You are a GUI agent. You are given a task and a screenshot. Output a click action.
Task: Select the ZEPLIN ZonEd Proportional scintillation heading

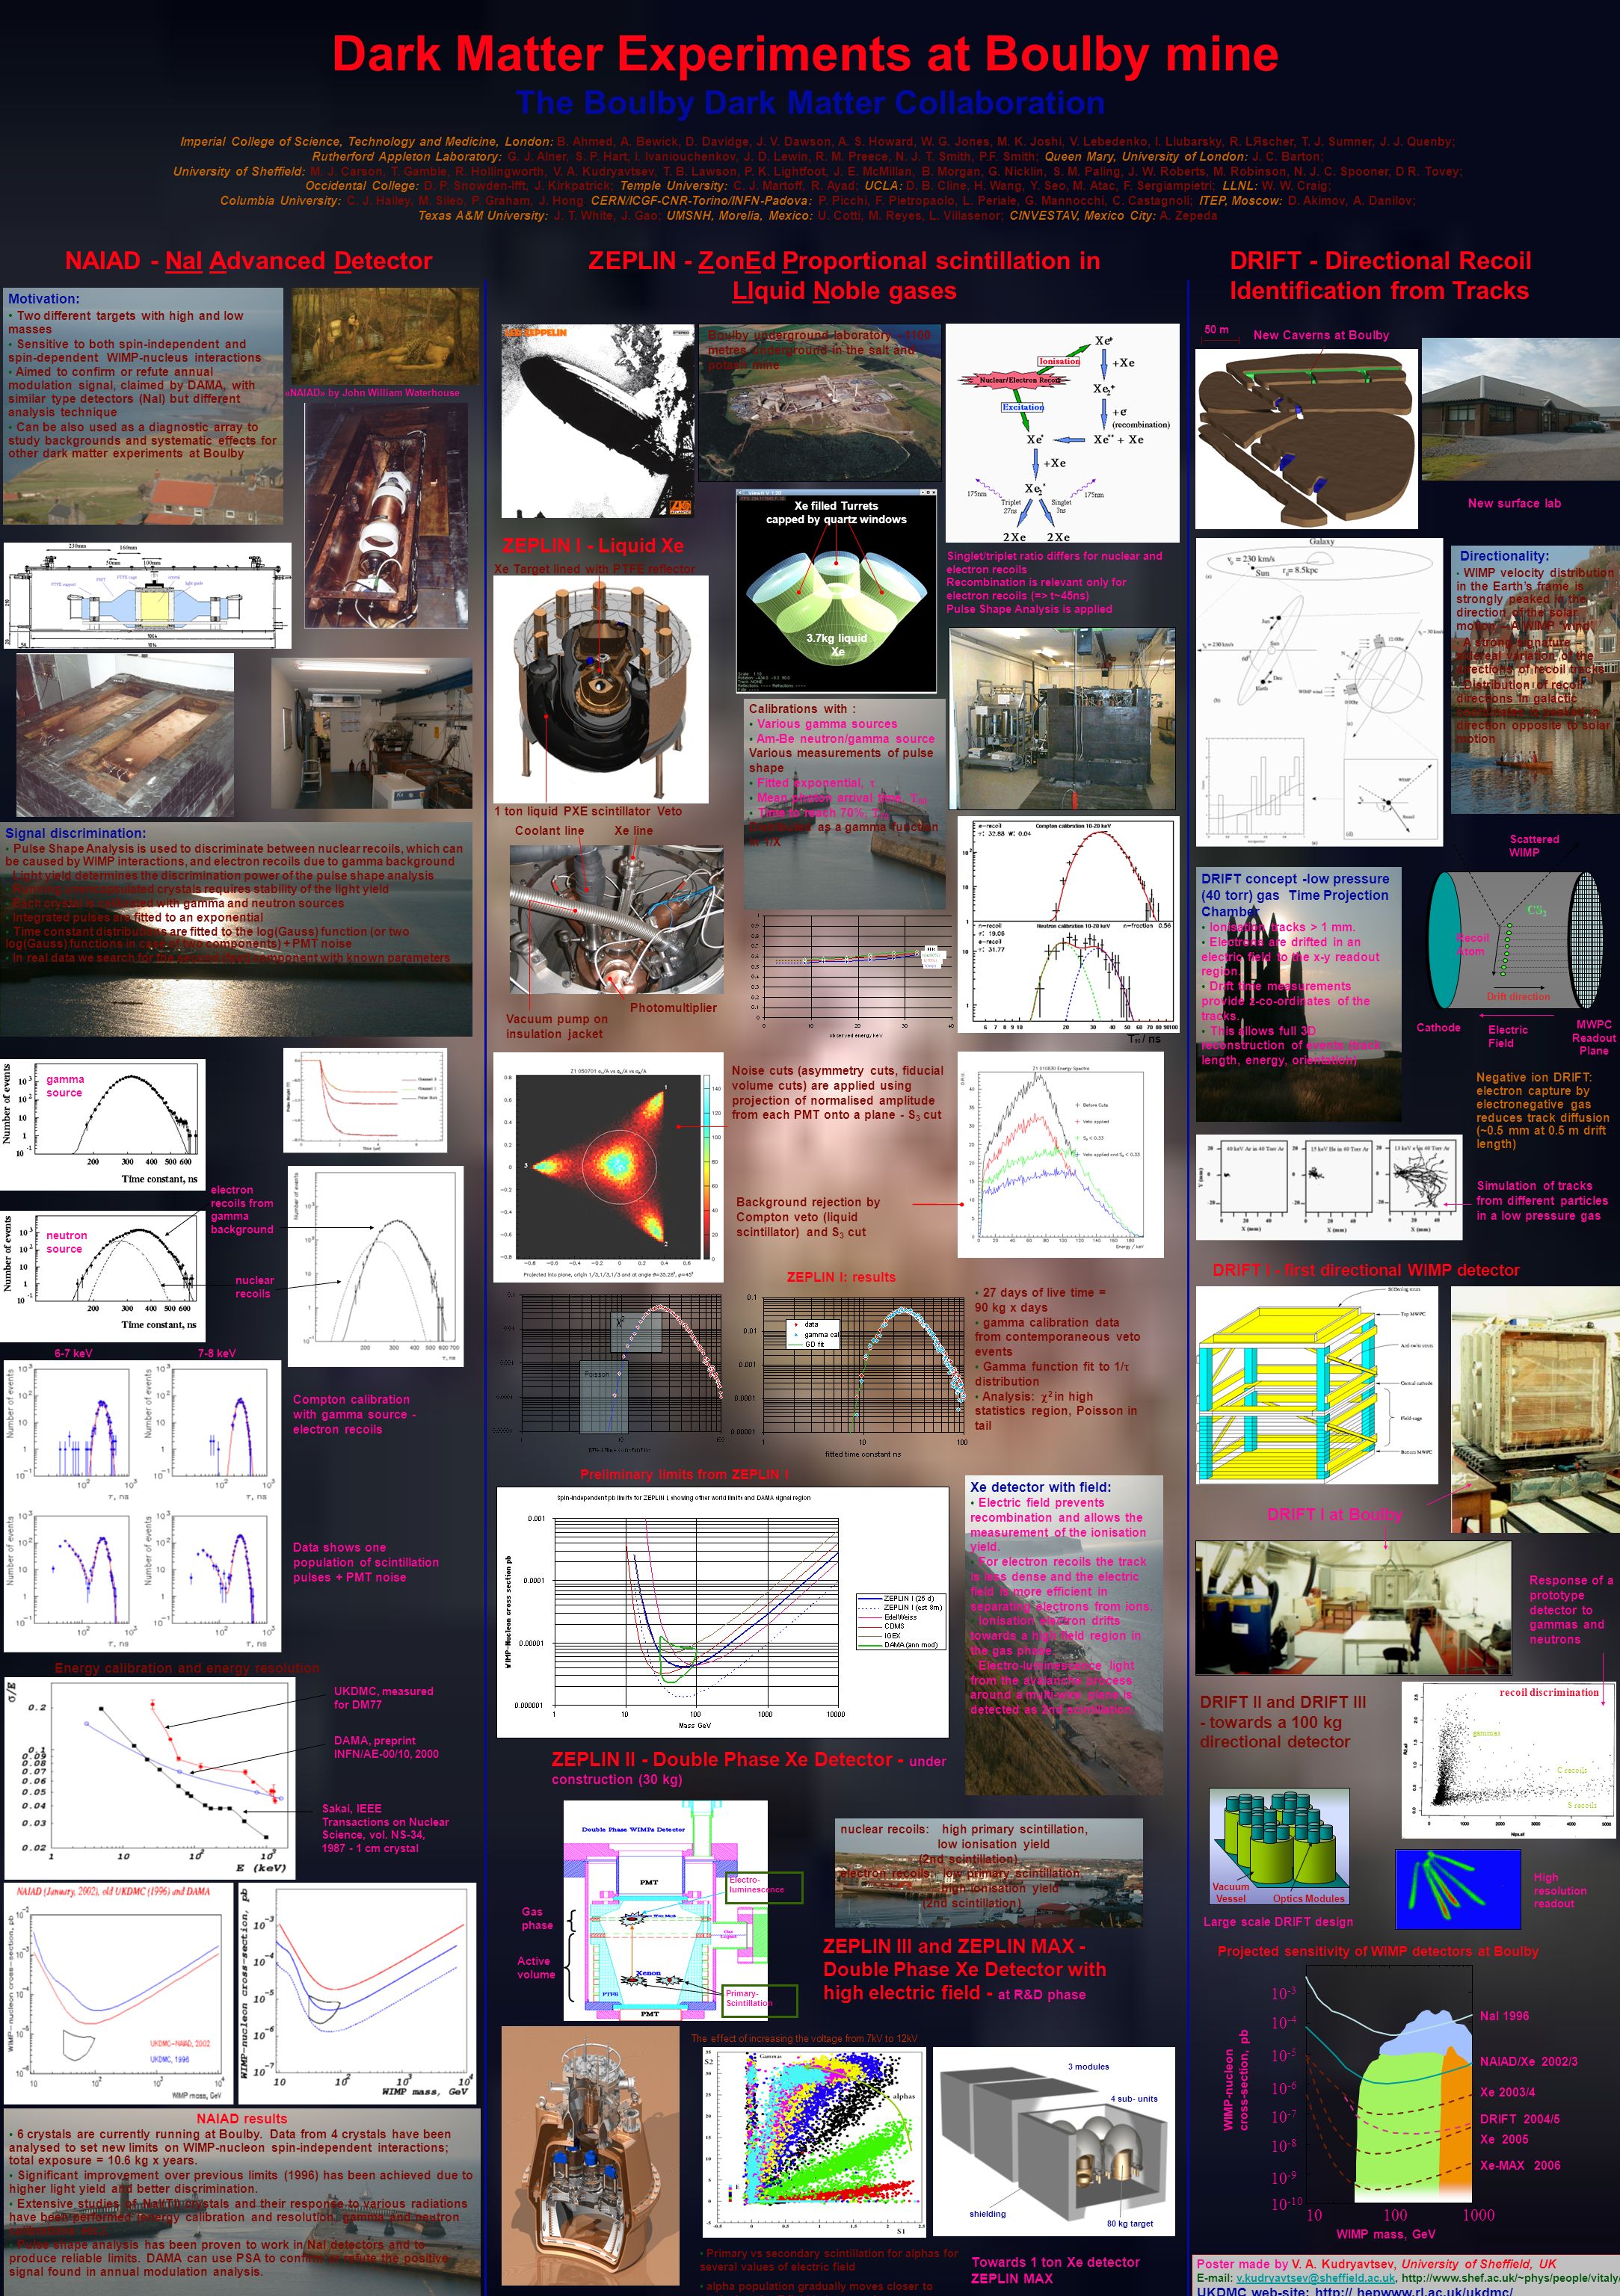pos(844,275)
